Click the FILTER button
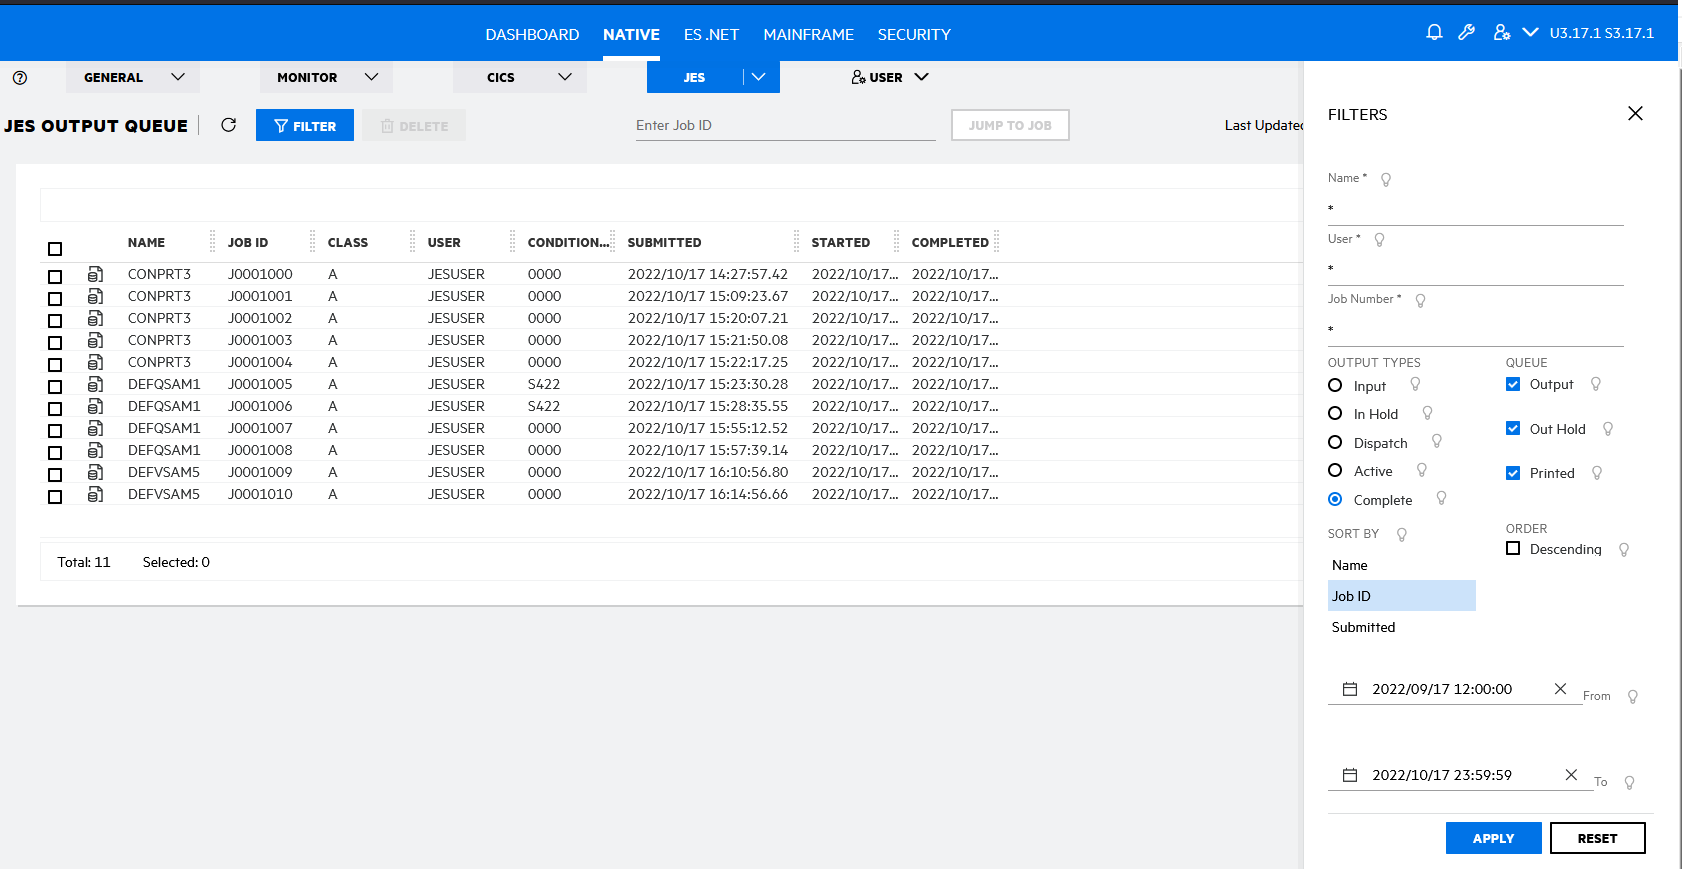The height and width of the screenshot is (869, 1682). click(305, 125)
